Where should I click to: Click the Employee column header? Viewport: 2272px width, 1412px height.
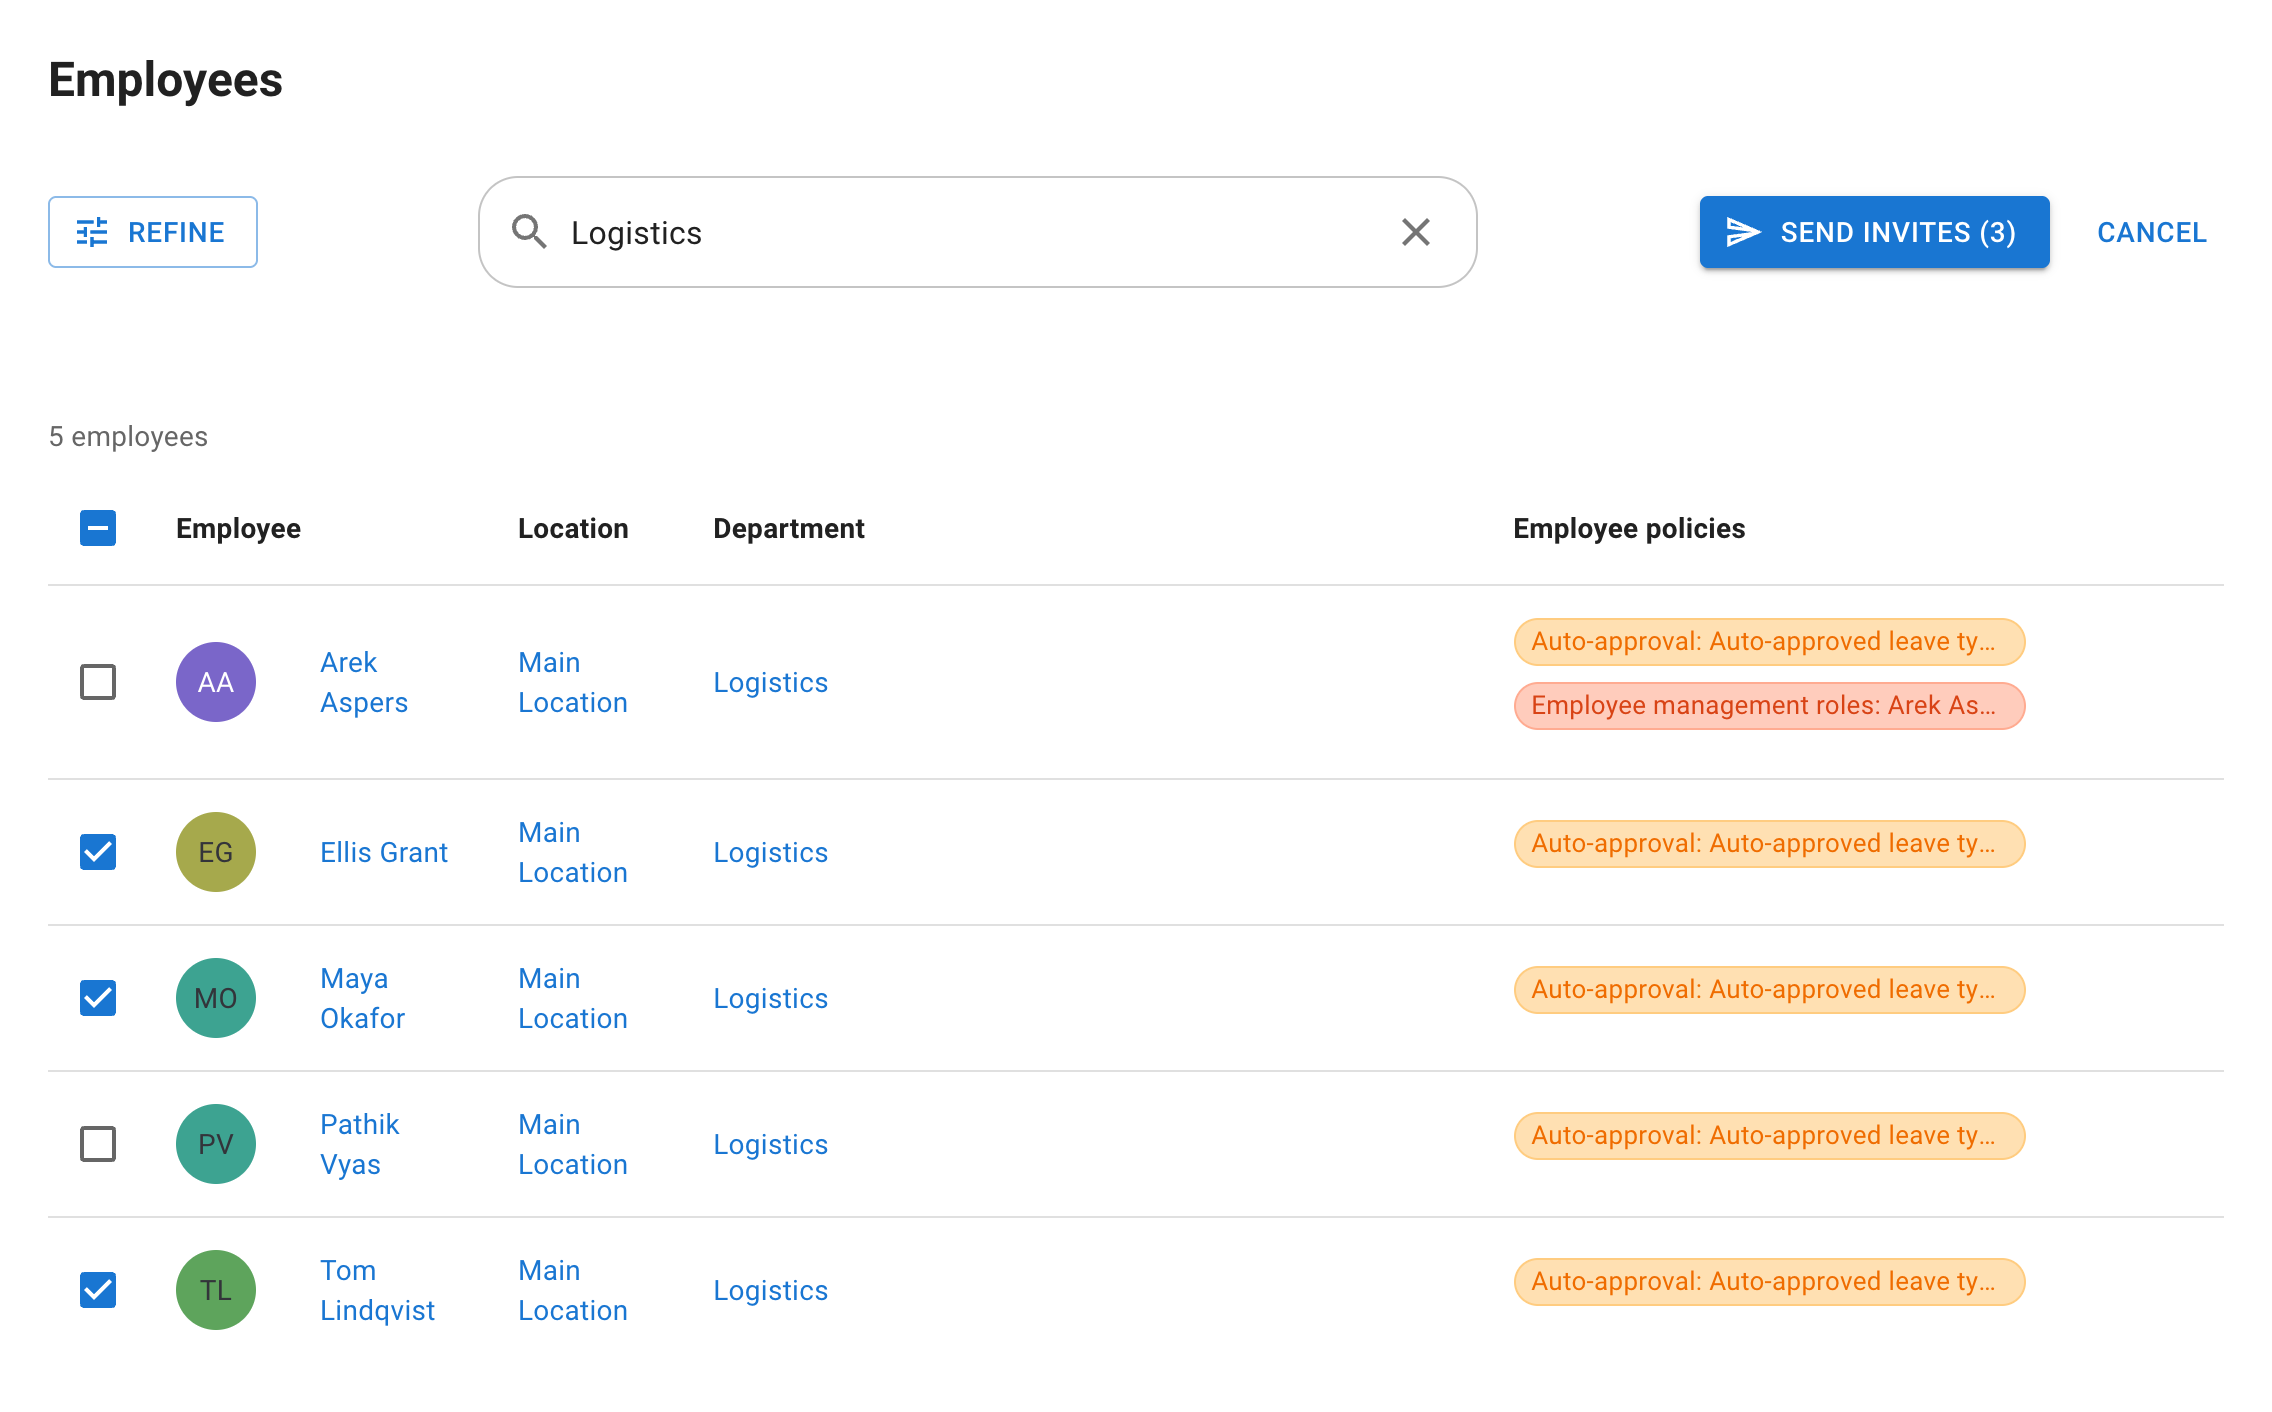point(238,528)
